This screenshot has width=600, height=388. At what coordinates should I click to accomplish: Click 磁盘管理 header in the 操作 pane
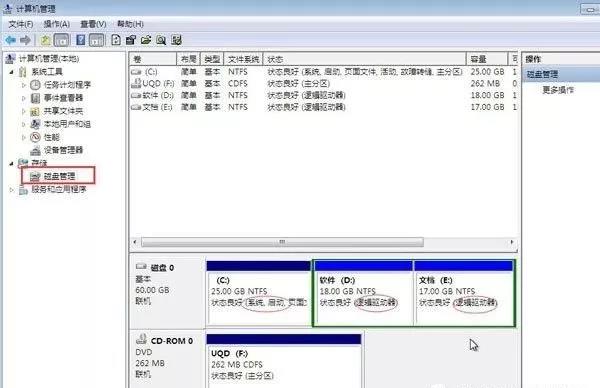pyautogui.click(x=562, y=74)
